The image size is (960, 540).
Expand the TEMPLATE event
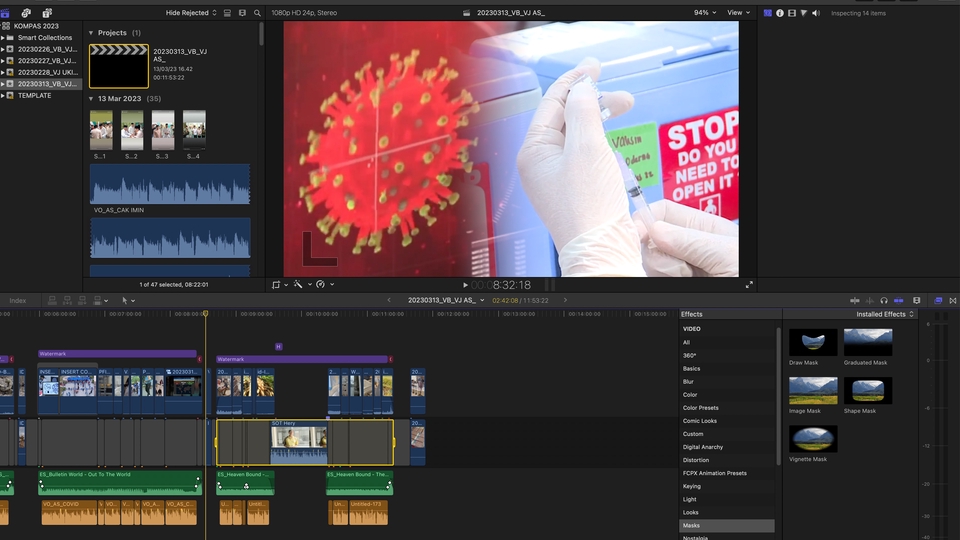(x=3, y=96)
